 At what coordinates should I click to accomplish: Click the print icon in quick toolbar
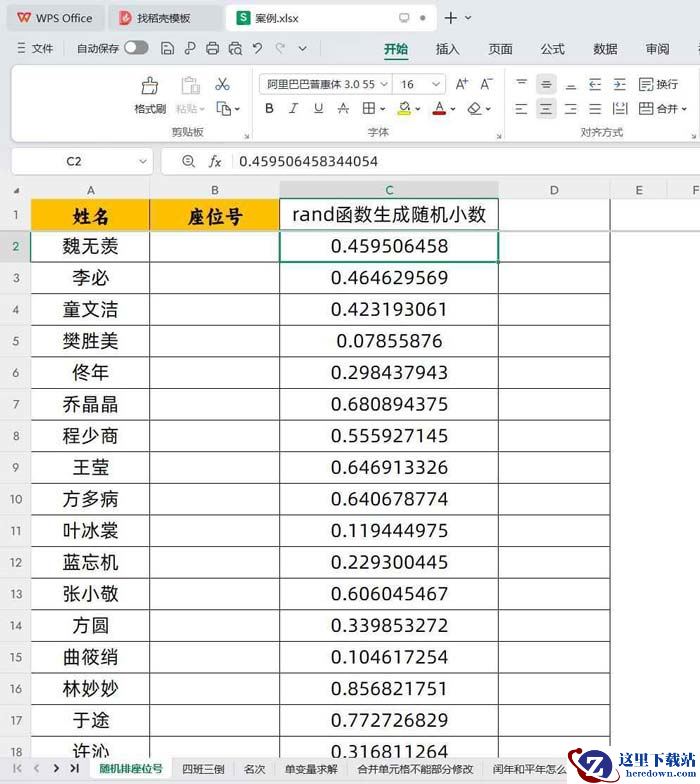pyautogui.click(x=212, y=48)
